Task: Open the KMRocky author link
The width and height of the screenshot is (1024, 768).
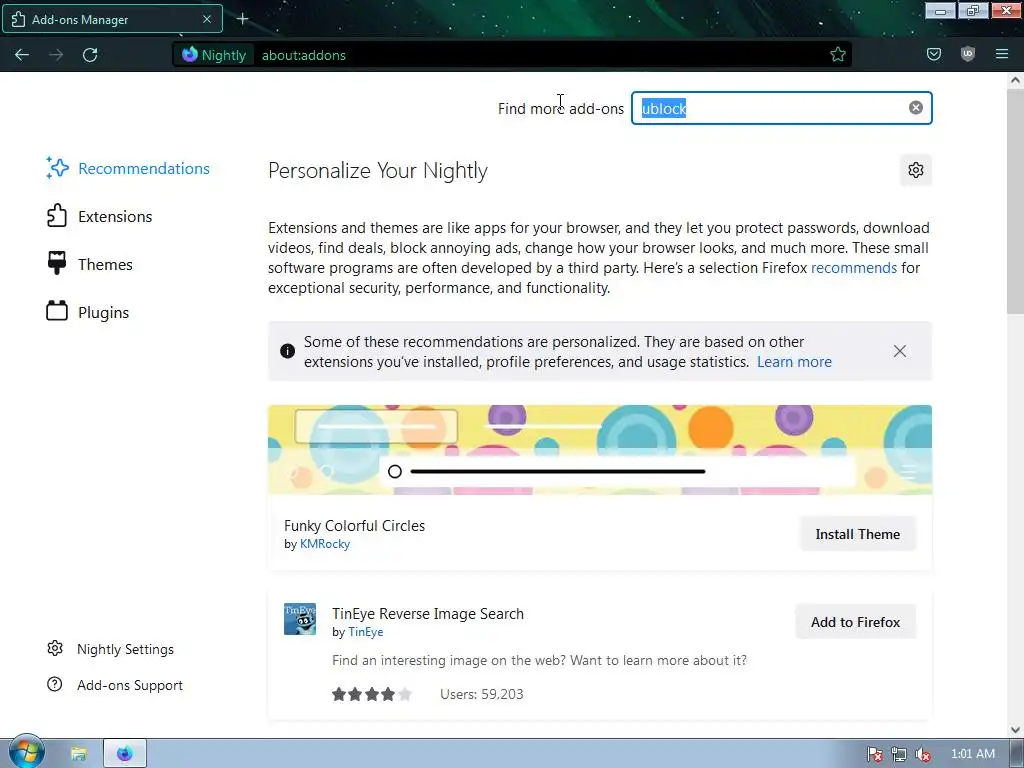Action: [325, 544]
